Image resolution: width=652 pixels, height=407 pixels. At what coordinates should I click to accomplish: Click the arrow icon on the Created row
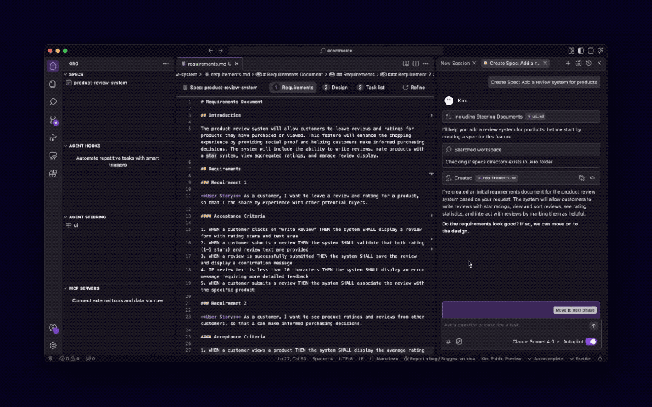click(593, 178)
